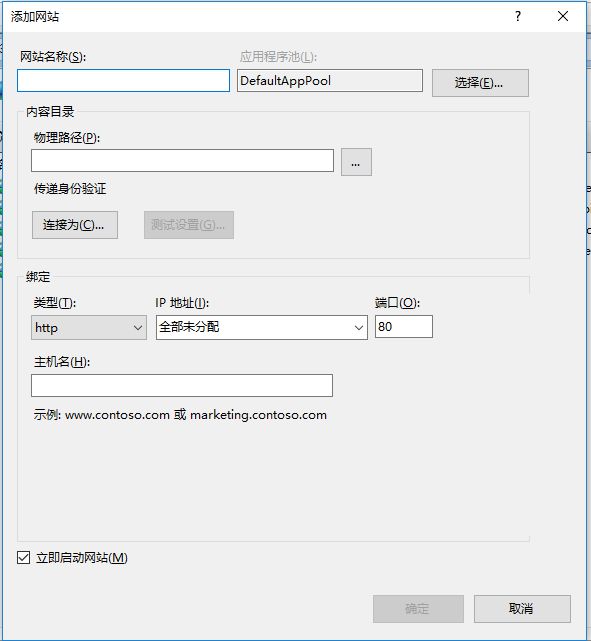591x641 pixels.
Task: Open the 类型 http dropdown
Action: point(89,327)
